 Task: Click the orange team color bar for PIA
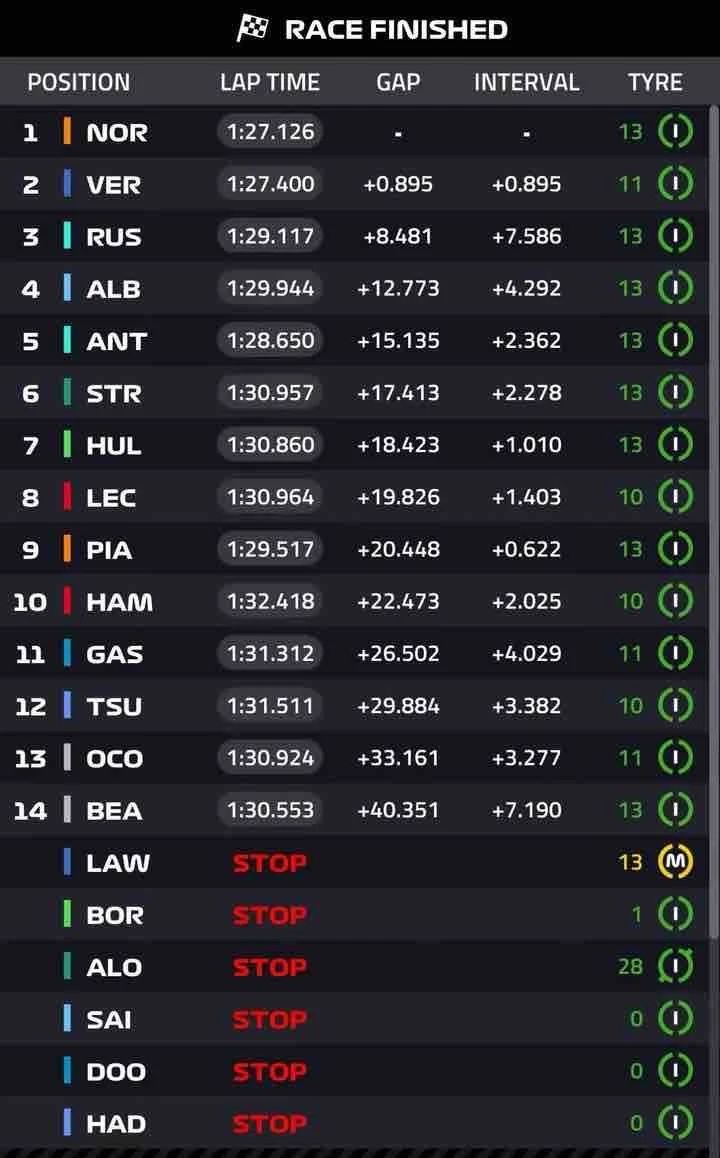[67, 549]
